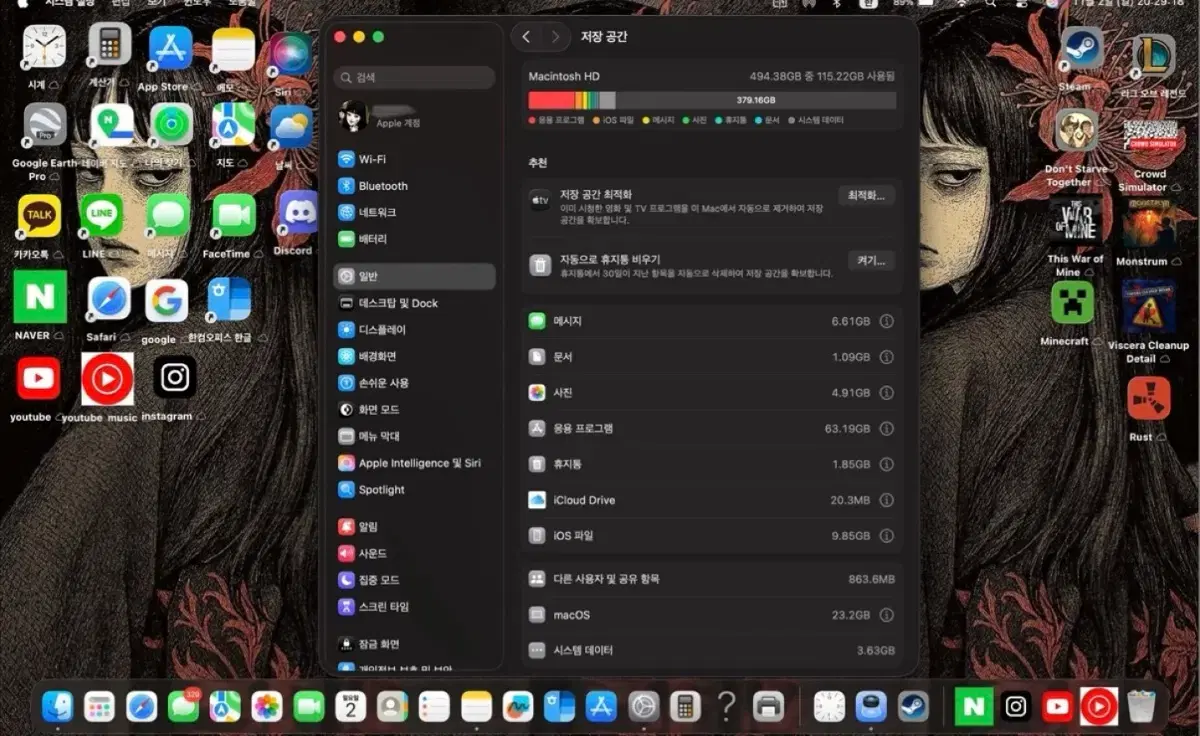1200x736 pixels.
Task: Open 스크린 타임 settings
Action: pyautogui.click(x=414, y=606)
